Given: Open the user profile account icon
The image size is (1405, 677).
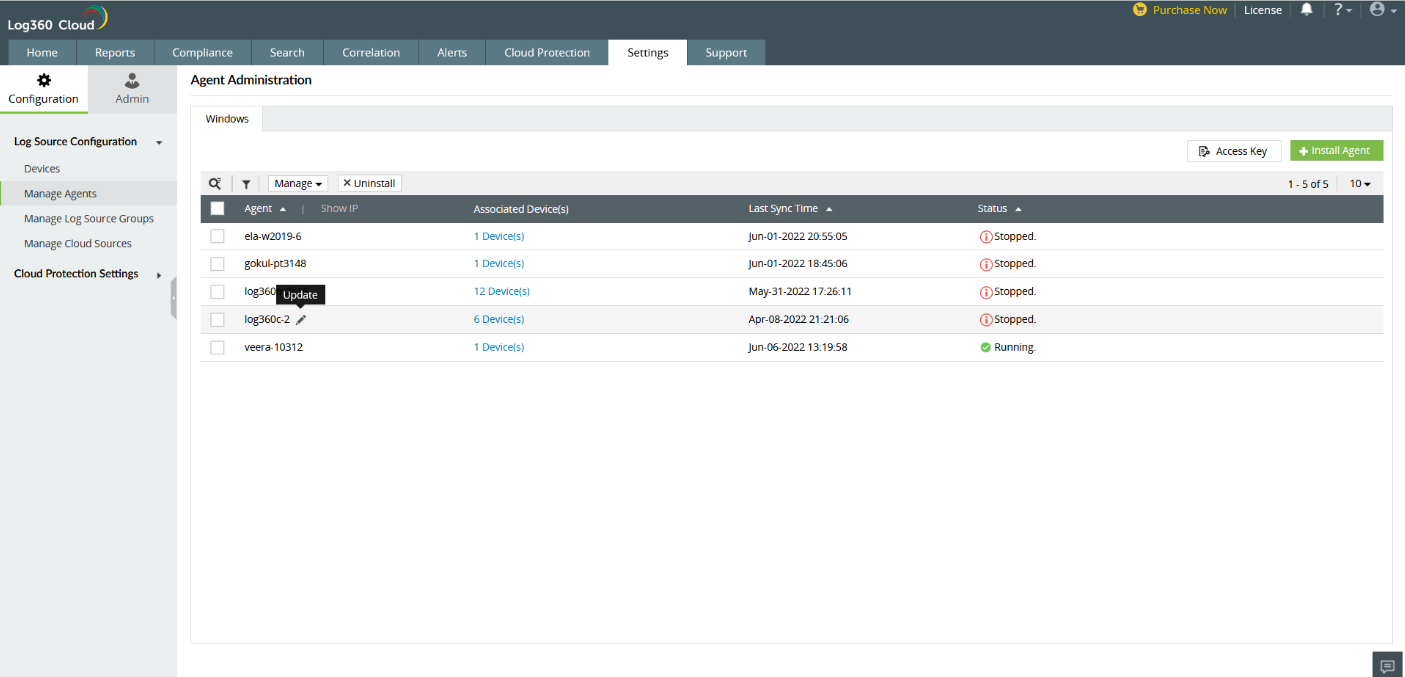Looking at the screenshot, I should [x=1382, y=10].
